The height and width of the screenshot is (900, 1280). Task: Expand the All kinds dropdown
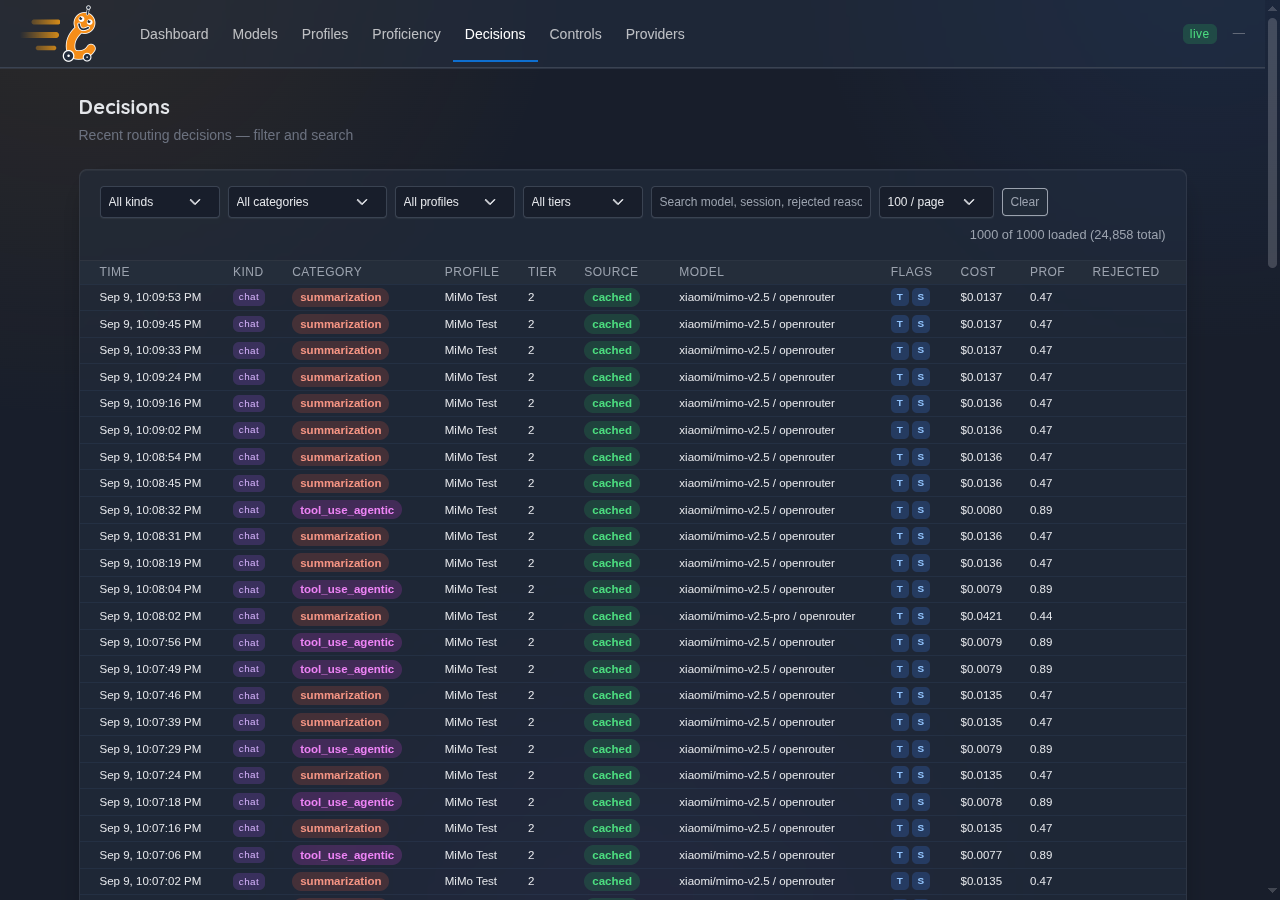click(160, 202)
